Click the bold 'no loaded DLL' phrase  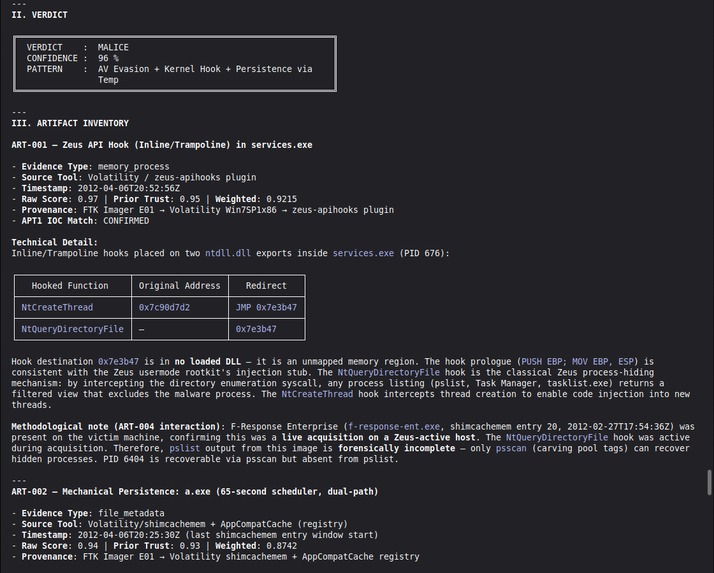click(208, 362)
